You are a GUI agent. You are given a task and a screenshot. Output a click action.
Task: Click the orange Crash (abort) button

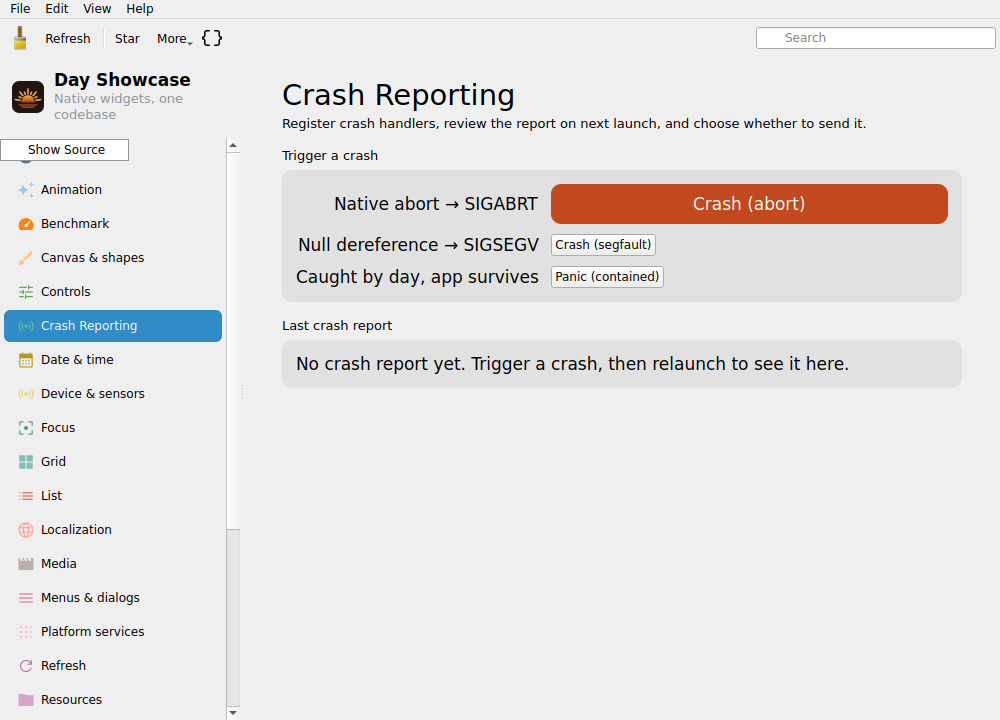(x=749, y=204)
